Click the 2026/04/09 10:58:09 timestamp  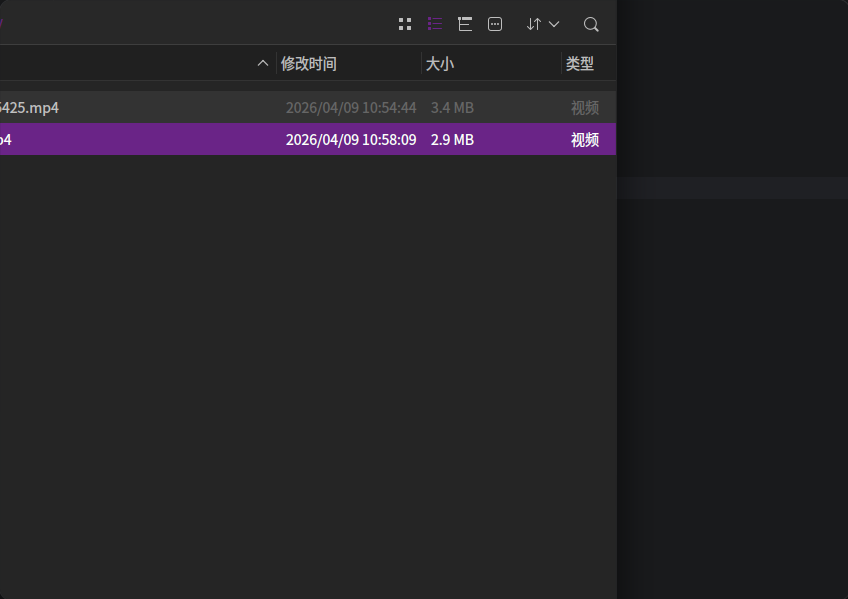[x=351, y=139]
